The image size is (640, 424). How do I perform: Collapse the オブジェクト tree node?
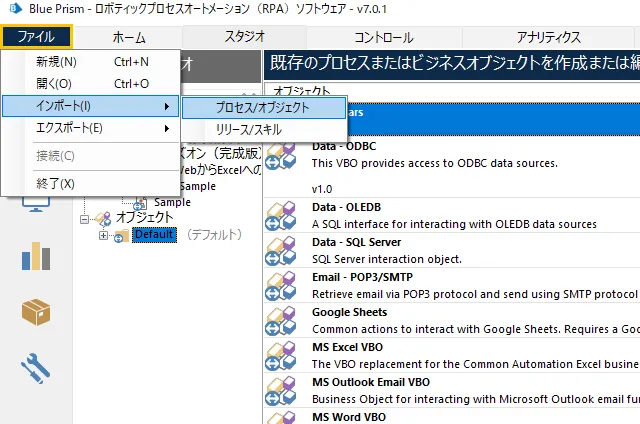86,218
